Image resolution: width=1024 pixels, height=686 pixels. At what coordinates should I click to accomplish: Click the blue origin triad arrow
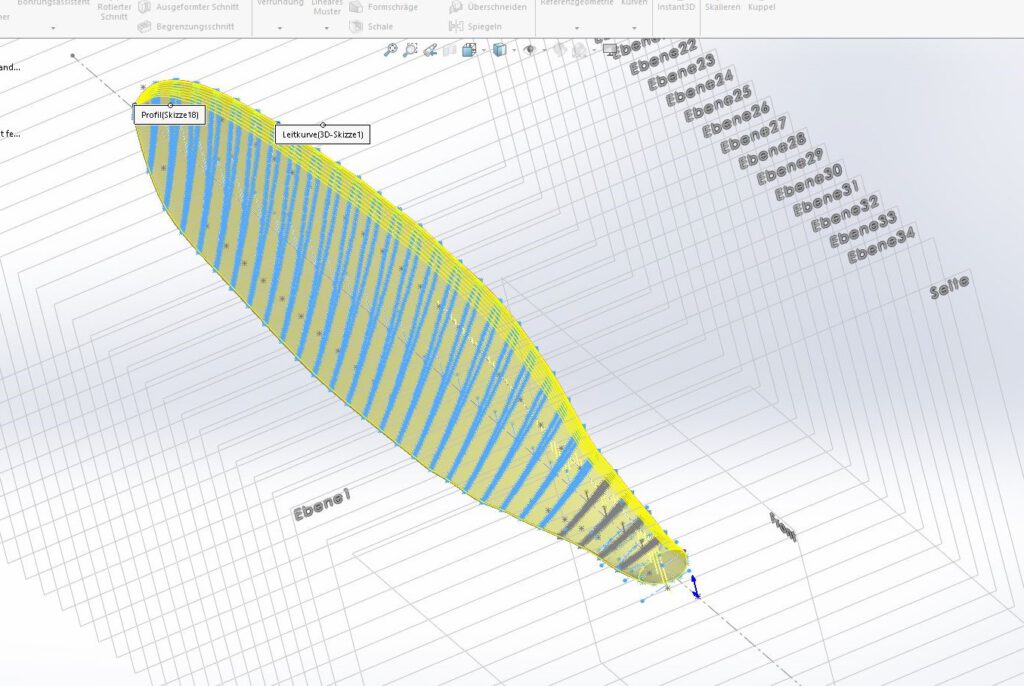coord(695,585)
